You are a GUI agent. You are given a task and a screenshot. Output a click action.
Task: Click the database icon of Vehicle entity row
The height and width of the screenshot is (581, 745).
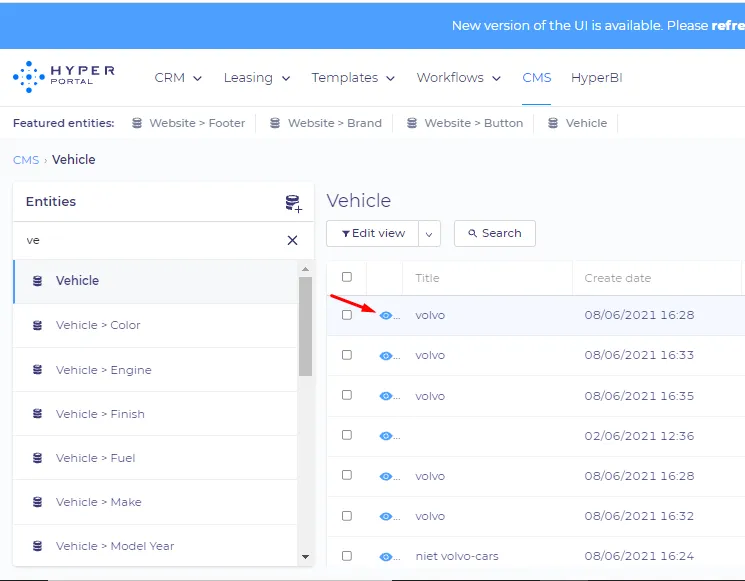pos(37,281)
